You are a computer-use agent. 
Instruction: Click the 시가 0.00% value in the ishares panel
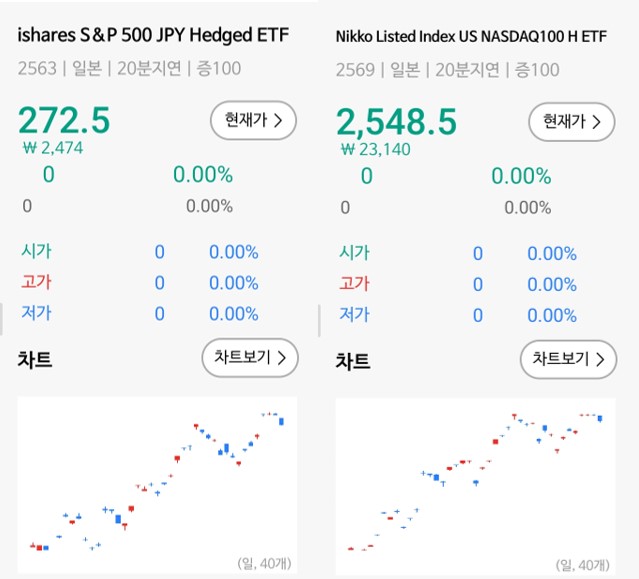pyautogui.click(x=234, y=252)
